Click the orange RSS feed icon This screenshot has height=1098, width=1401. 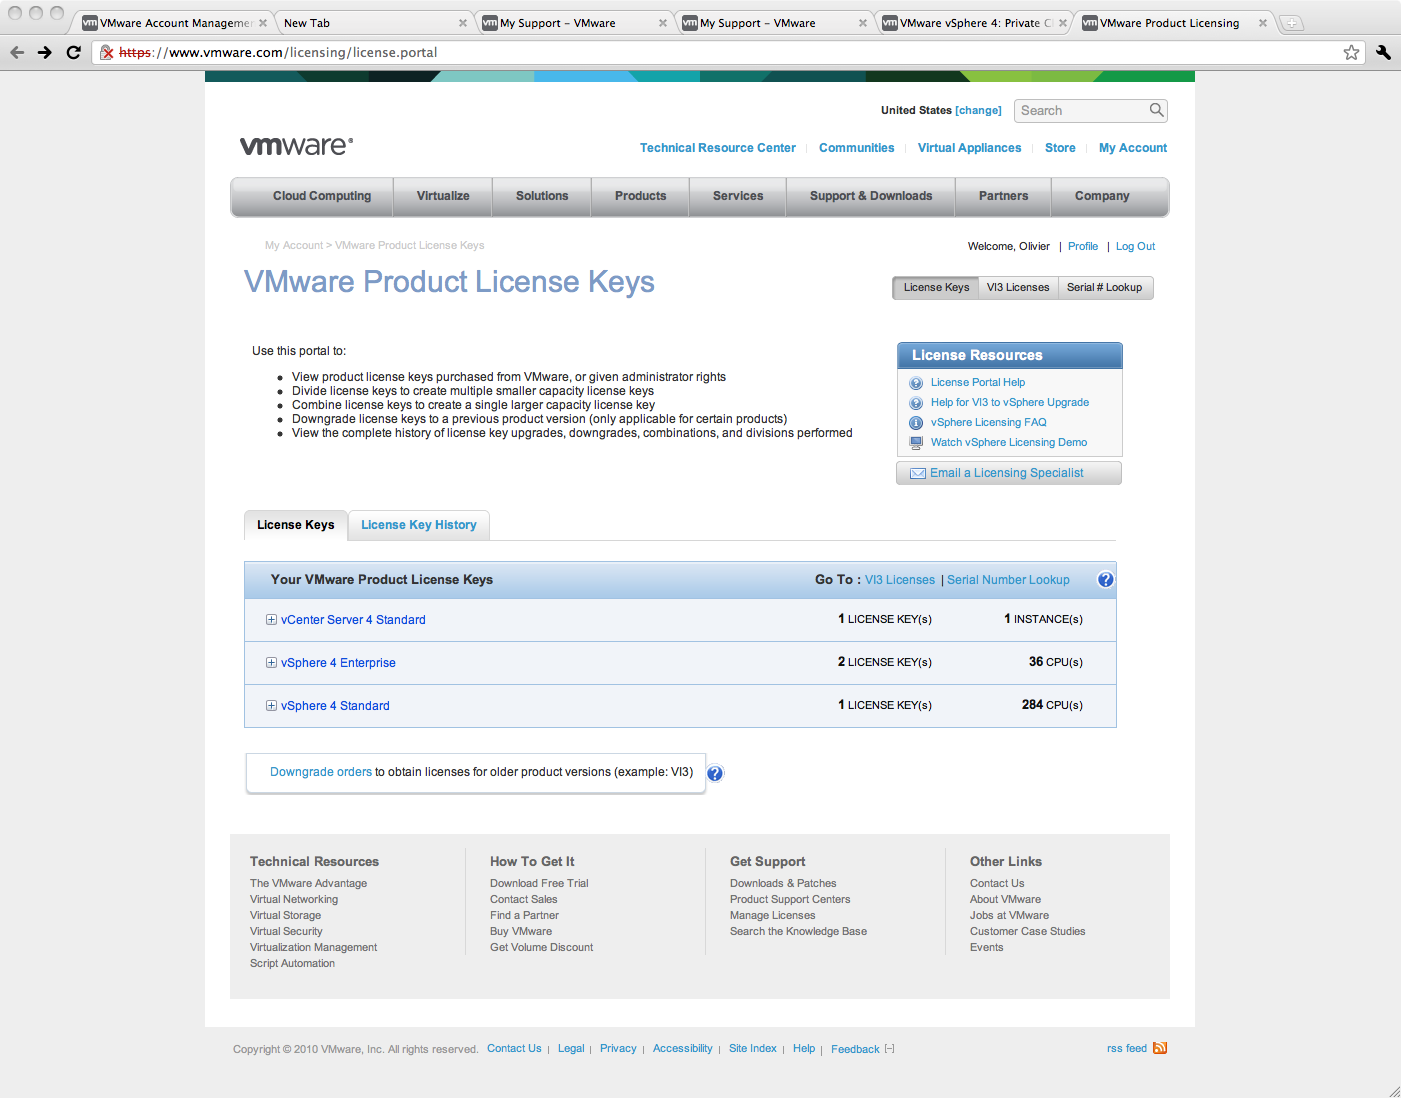(x=1160, y=1048)
